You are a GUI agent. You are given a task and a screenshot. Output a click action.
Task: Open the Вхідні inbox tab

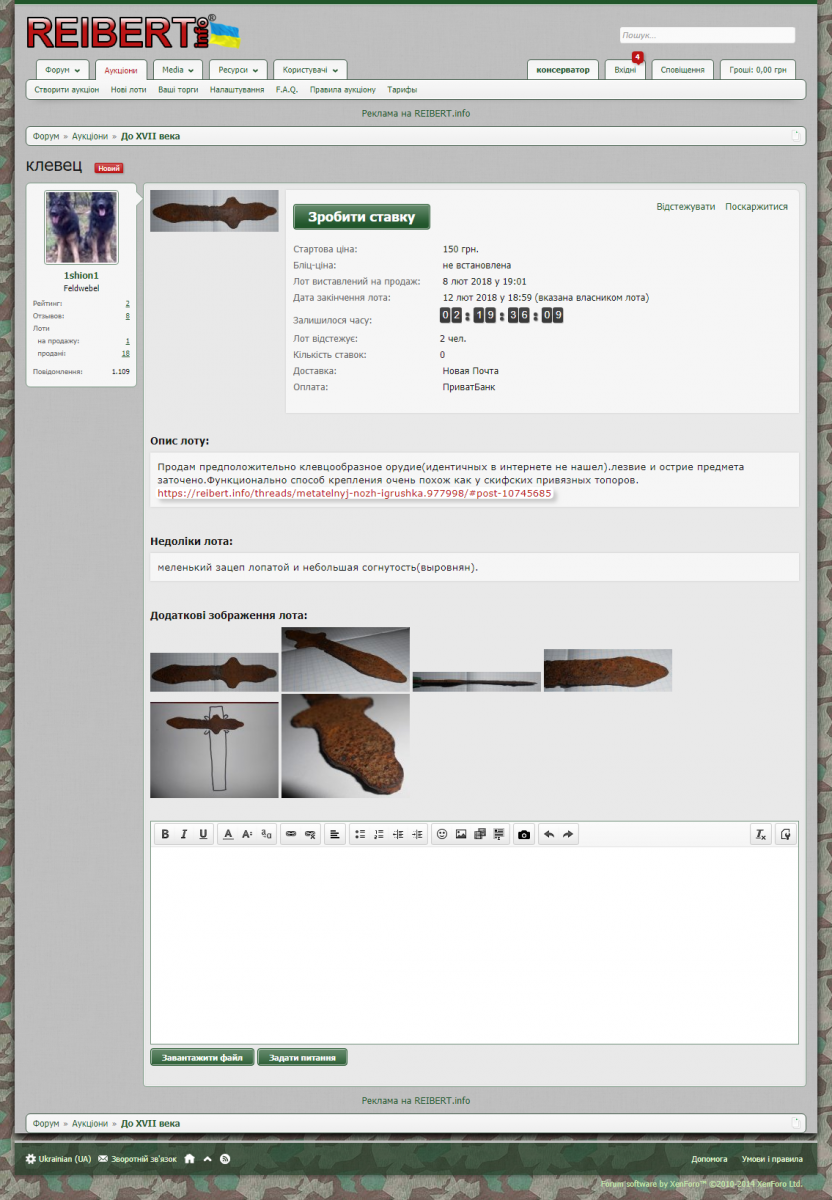click(x=625, y=70)
